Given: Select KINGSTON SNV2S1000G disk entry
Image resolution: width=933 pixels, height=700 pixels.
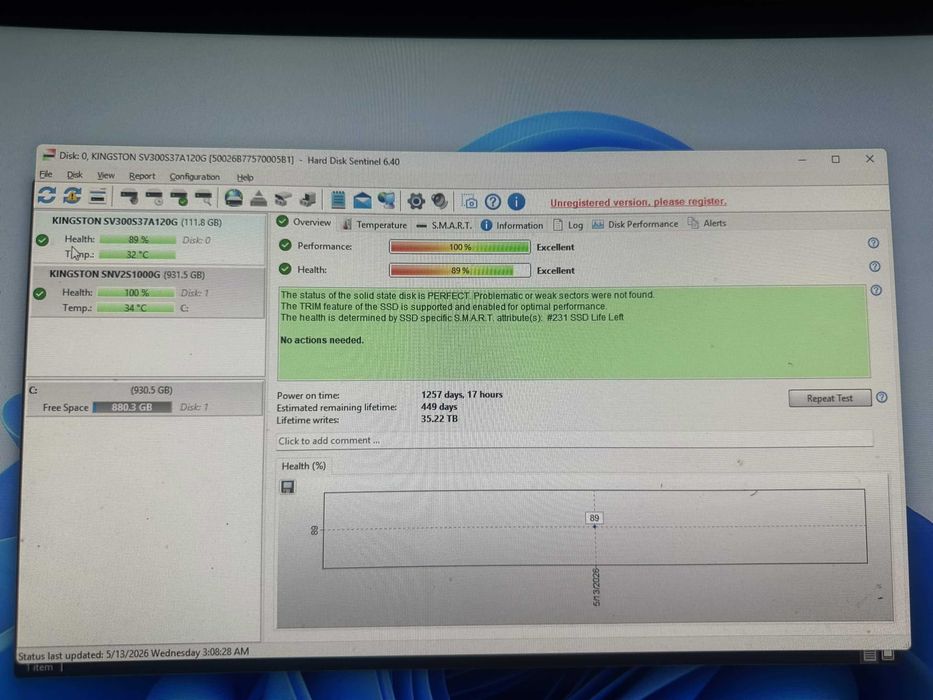Looking at the screenshot, I should point(146,292).
